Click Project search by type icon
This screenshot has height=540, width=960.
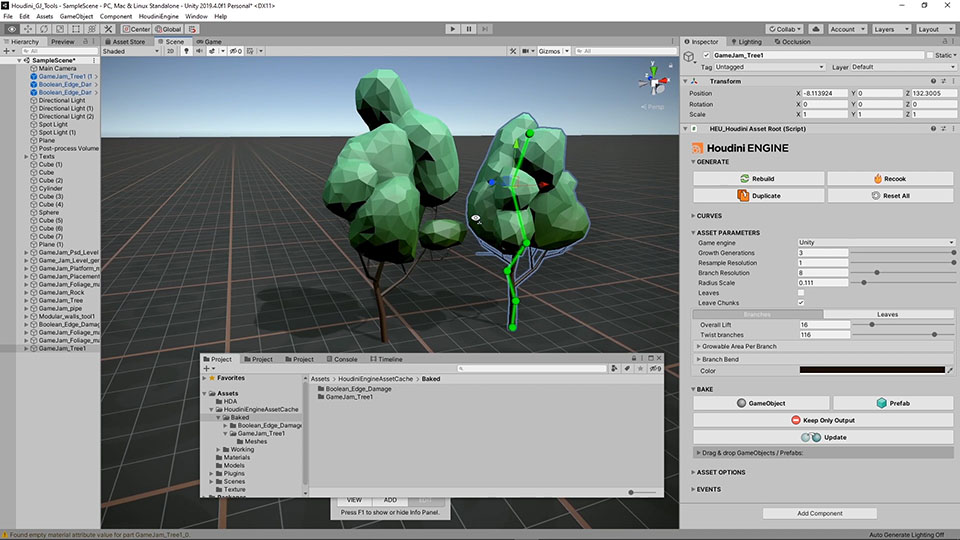614,369
